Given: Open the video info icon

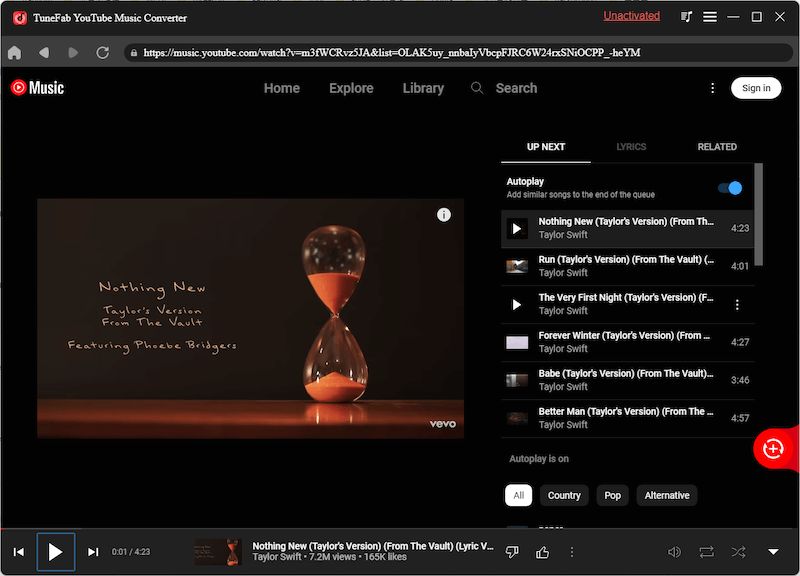Looking at the screenshot, I should click(444, 215).
